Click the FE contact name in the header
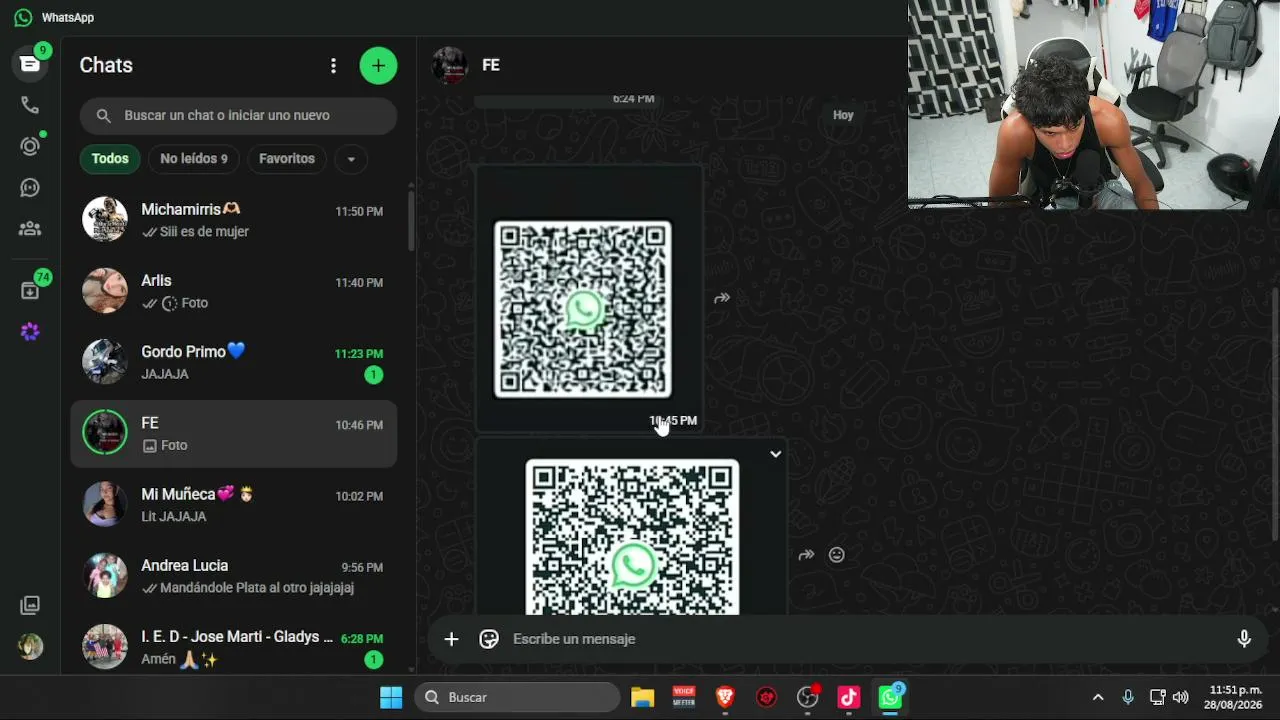The image size is (1280, 720). tap(491, 65)
